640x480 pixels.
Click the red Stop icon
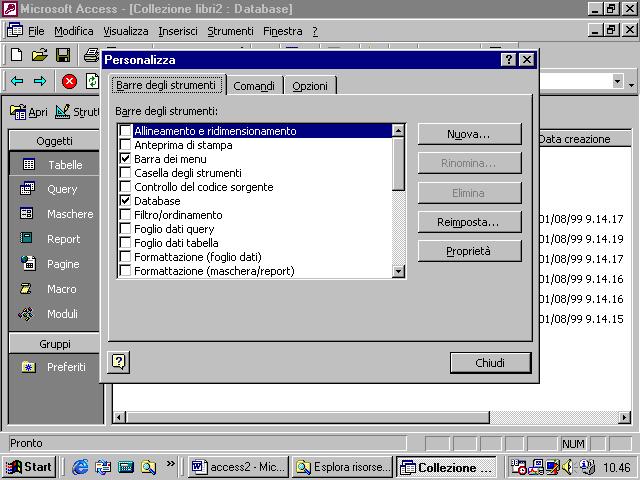point(69,81)
